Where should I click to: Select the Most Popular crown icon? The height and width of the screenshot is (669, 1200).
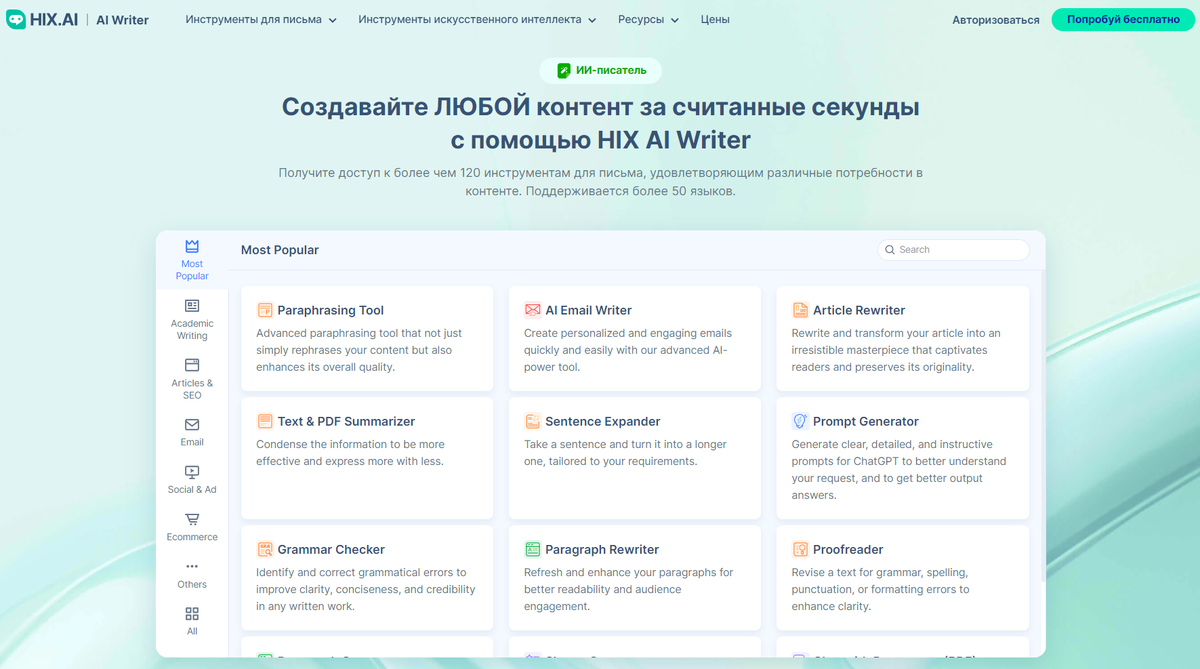[192, 246]
